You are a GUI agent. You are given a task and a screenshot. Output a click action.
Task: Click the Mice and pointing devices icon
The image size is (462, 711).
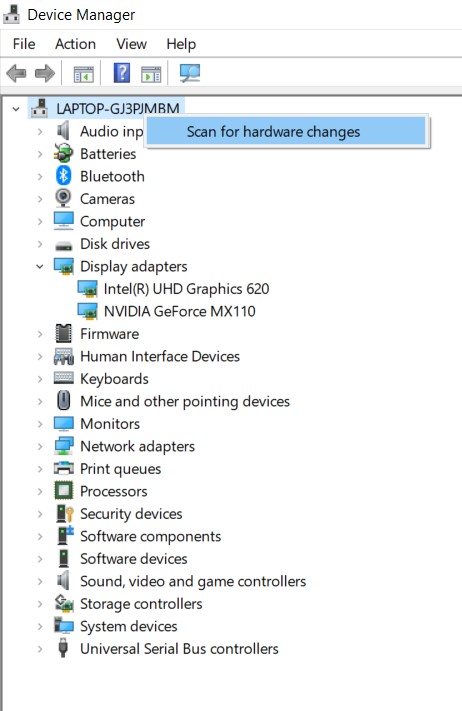point(63,401)
